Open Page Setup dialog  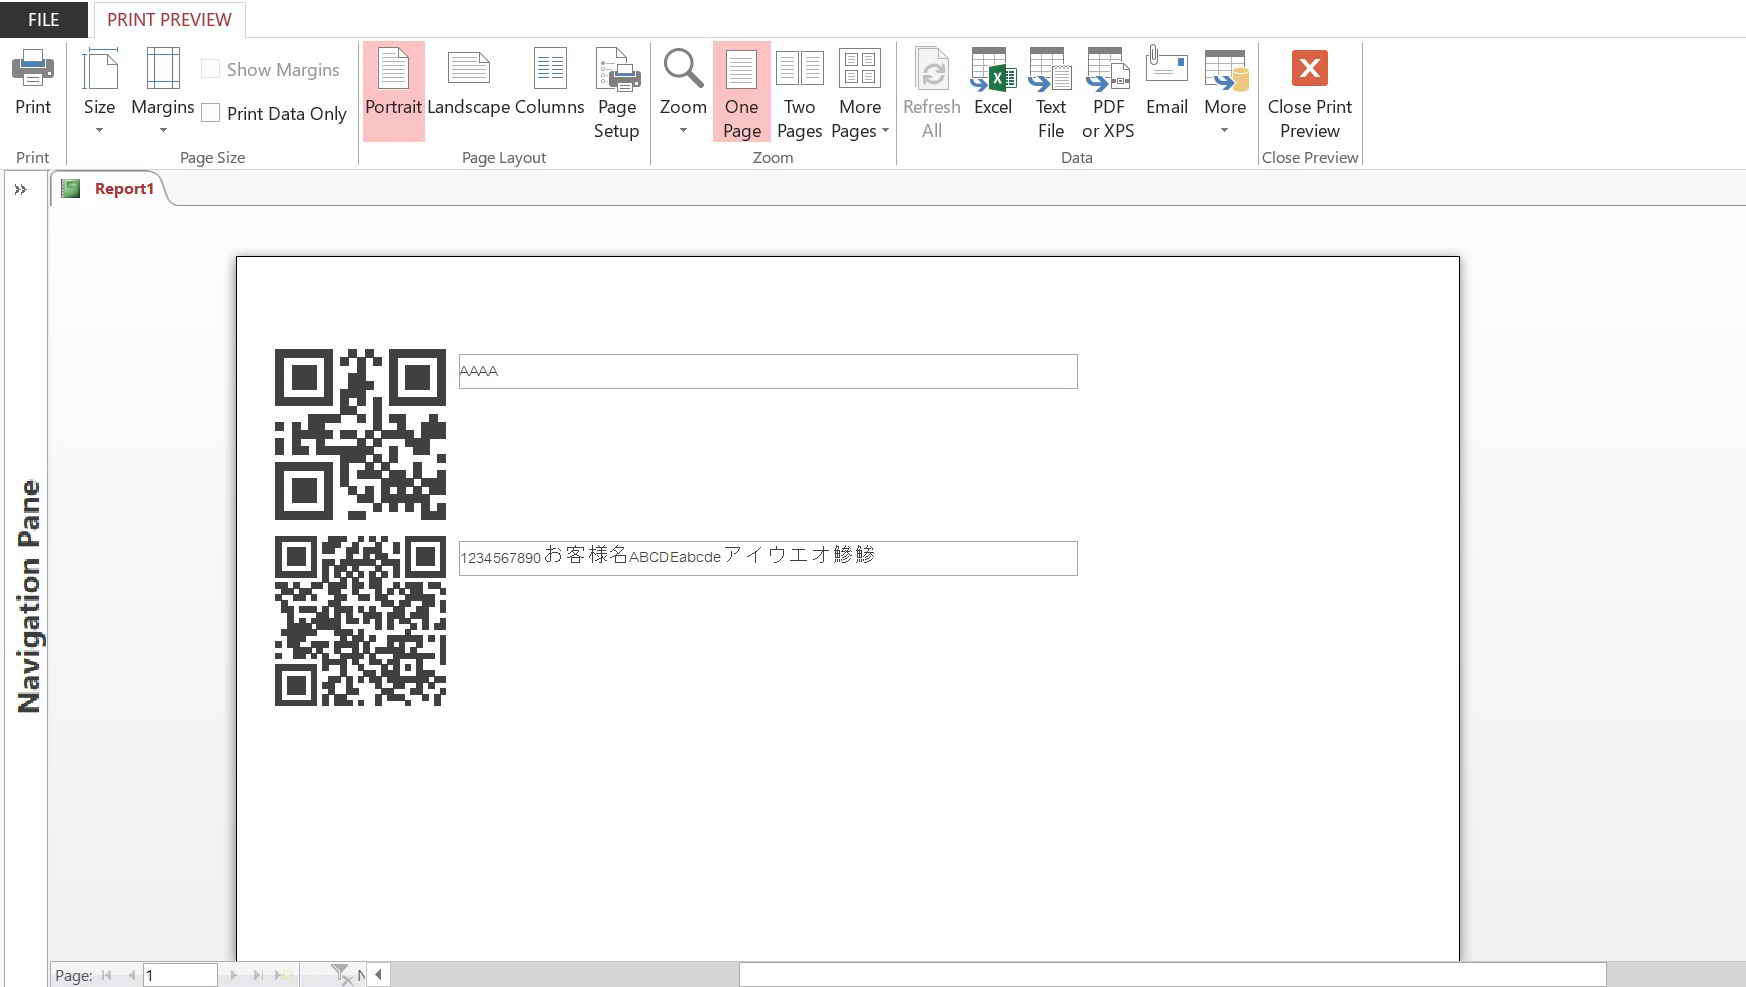pyautogui.click(x=617, y=92)
